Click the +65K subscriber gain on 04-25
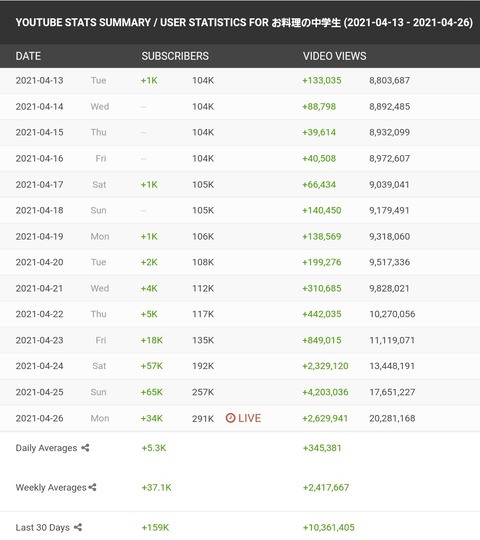480x540 pixels. pyautogui.click(x=152, y=392)
